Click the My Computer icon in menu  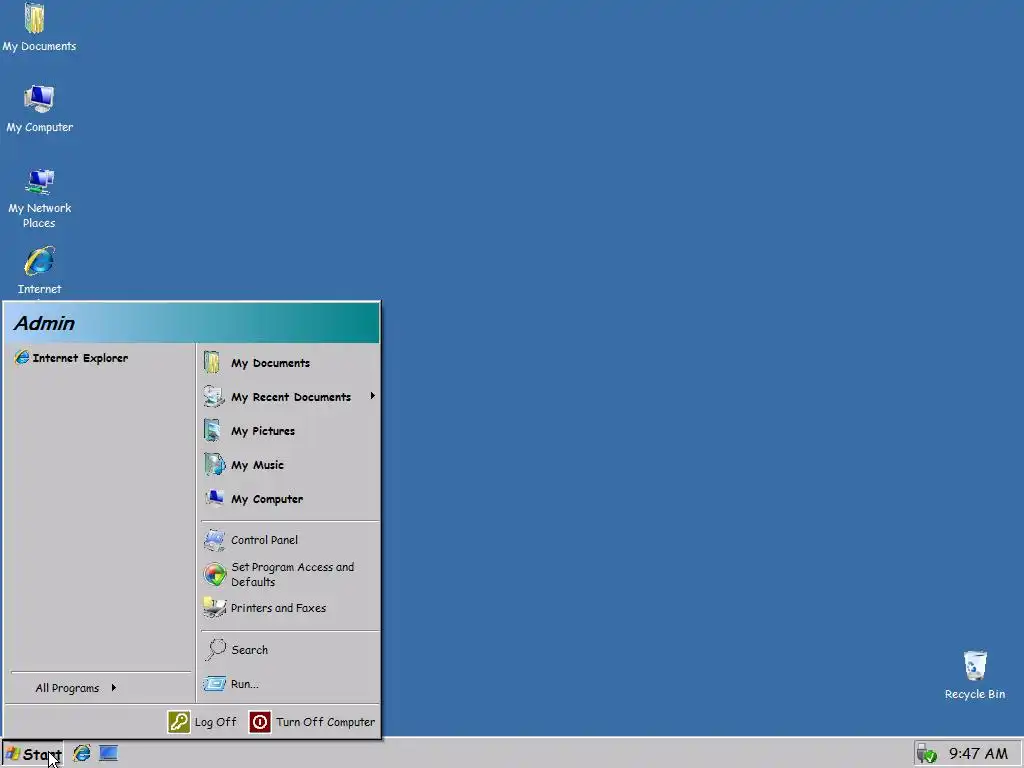point(214,498)
